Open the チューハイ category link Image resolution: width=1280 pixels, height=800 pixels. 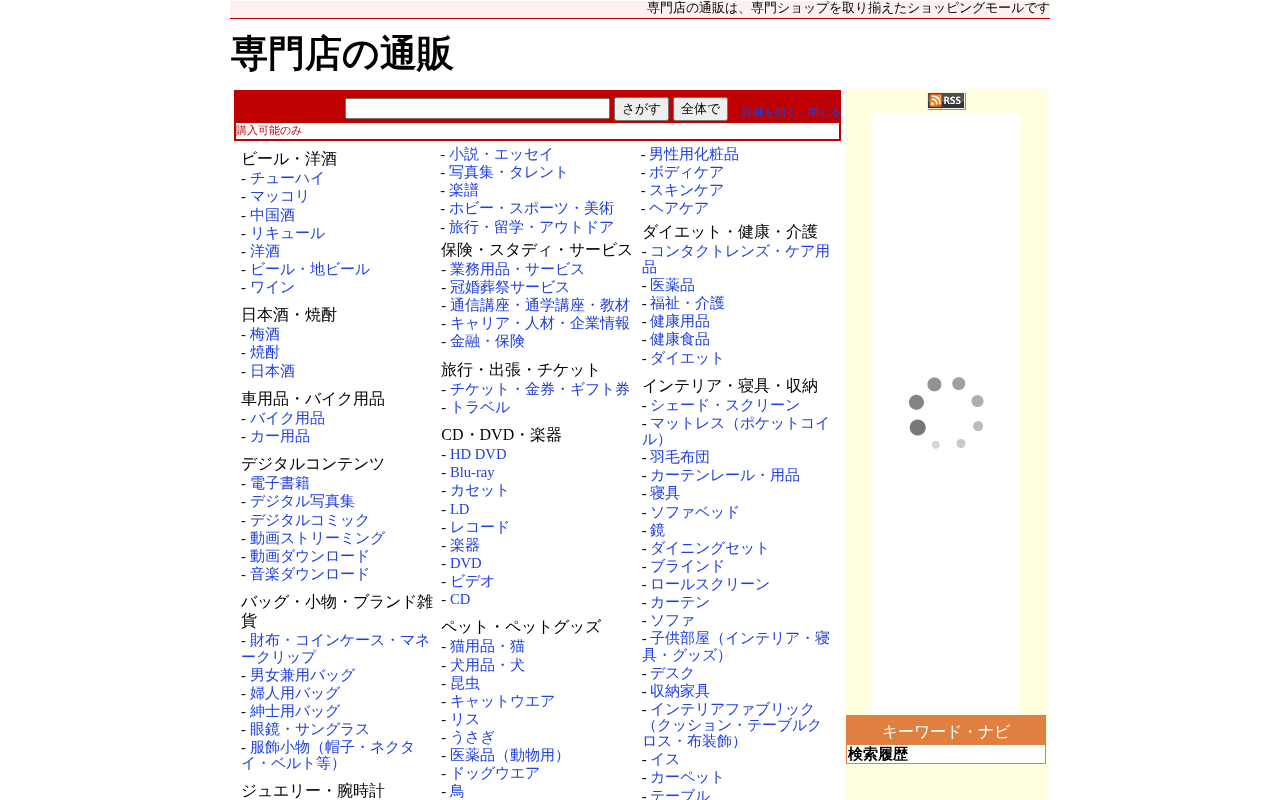coord(287,179)
